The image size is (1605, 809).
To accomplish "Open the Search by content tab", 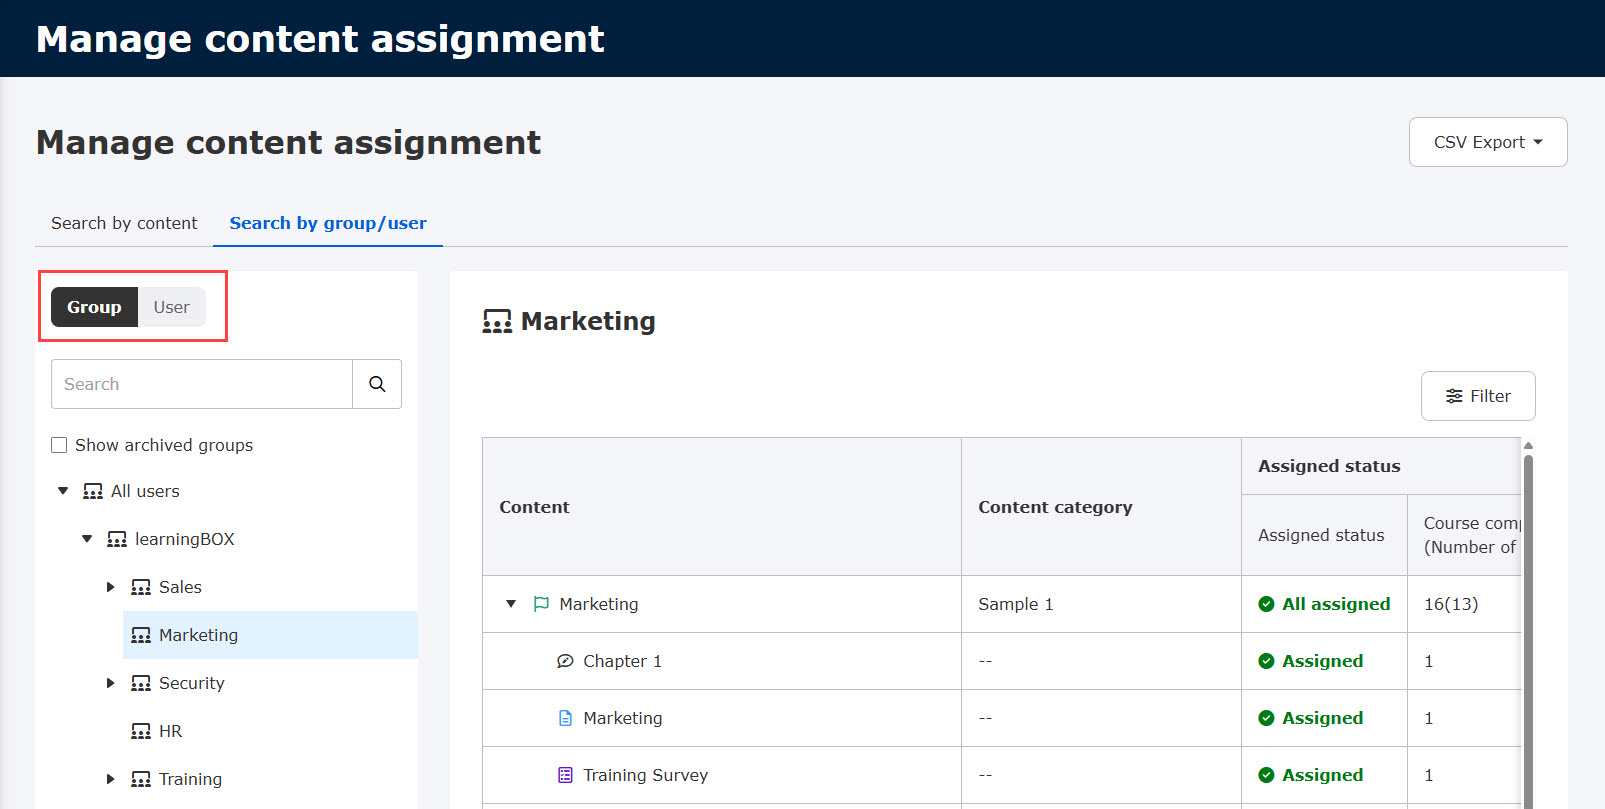I will (x=124, y=223).
